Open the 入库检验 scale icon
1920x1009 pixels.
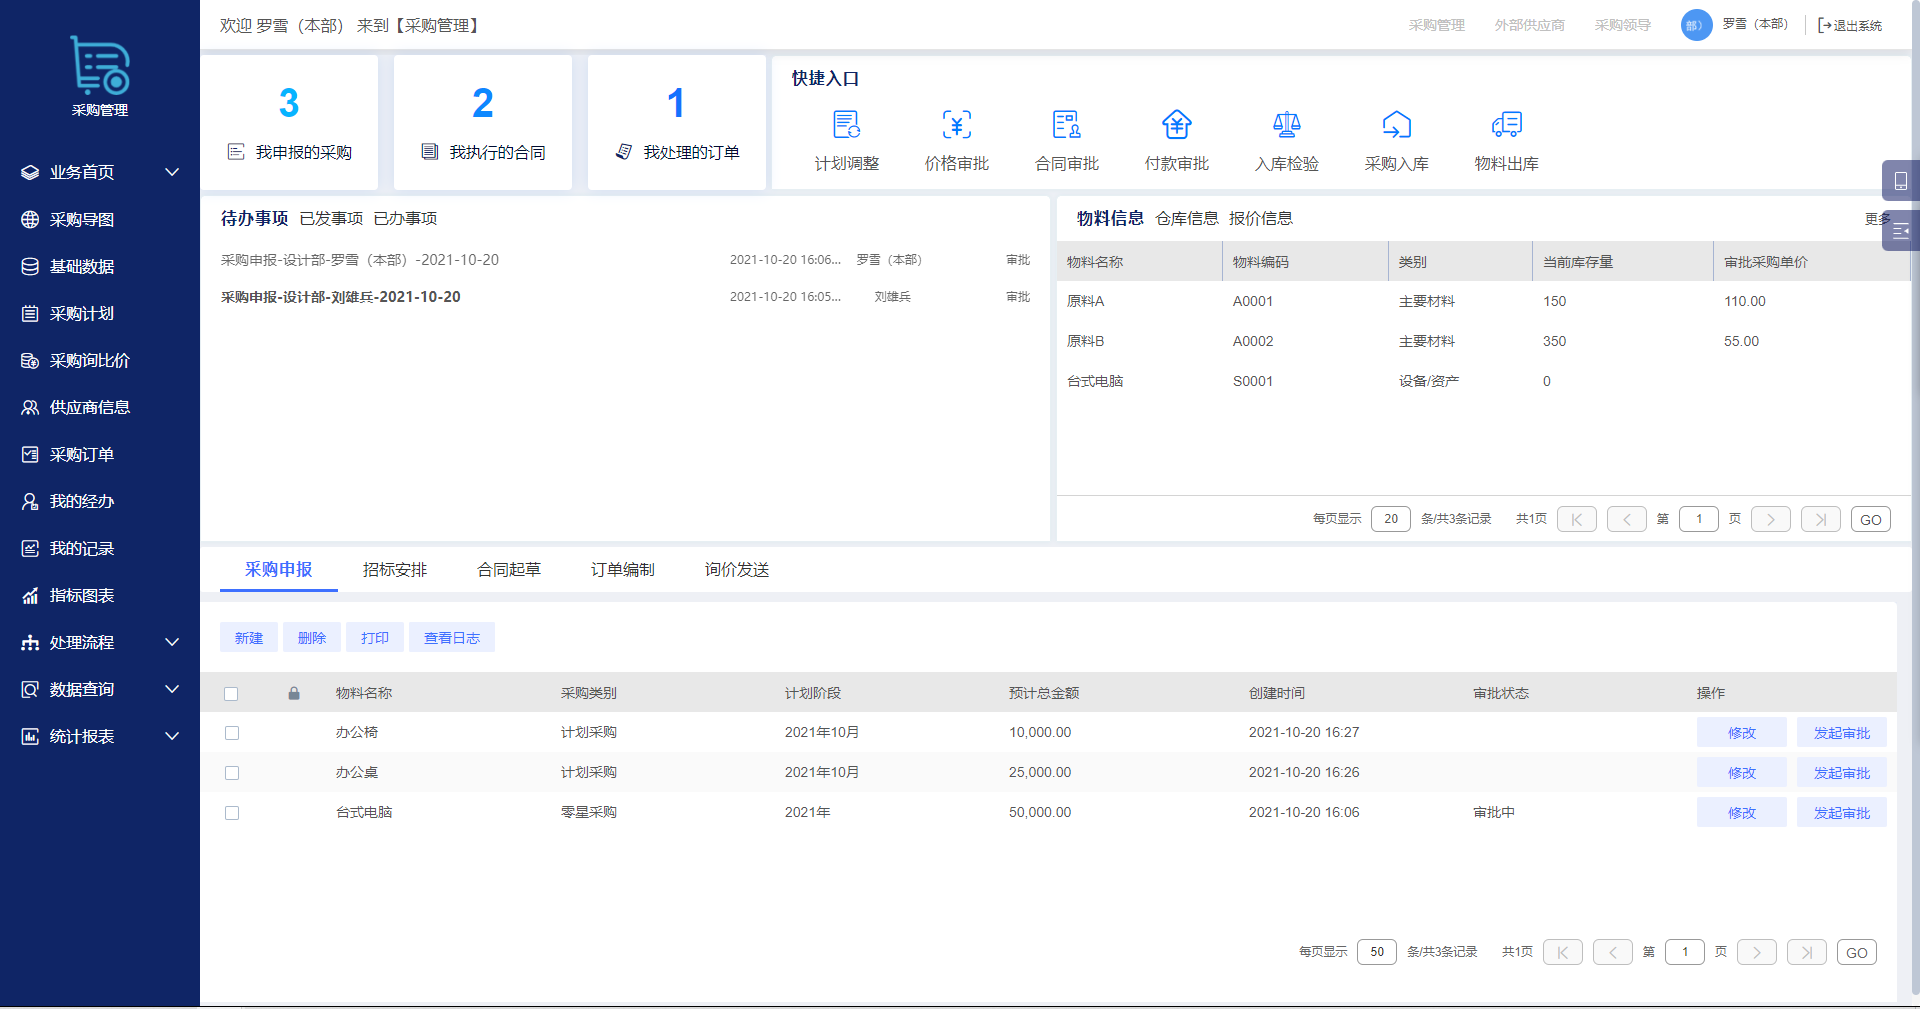click(1286, 125)
